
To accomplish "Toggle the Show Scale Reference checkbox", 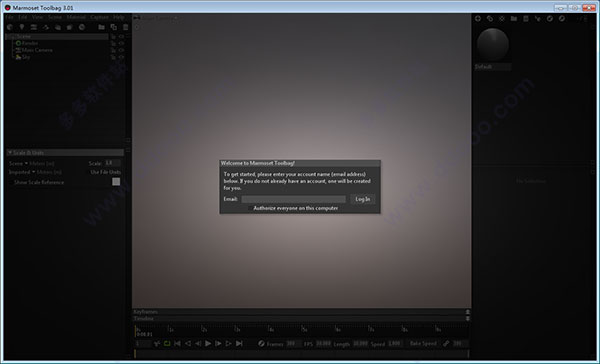I will point(116,182).
